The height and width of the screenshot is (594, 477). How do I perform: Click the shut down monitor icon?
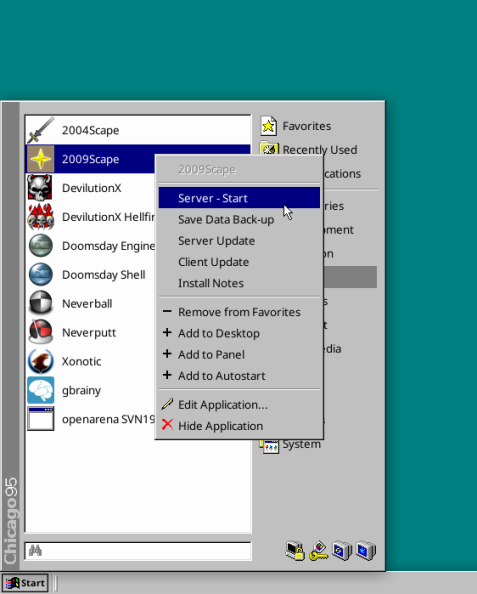[x=366, y=550]
